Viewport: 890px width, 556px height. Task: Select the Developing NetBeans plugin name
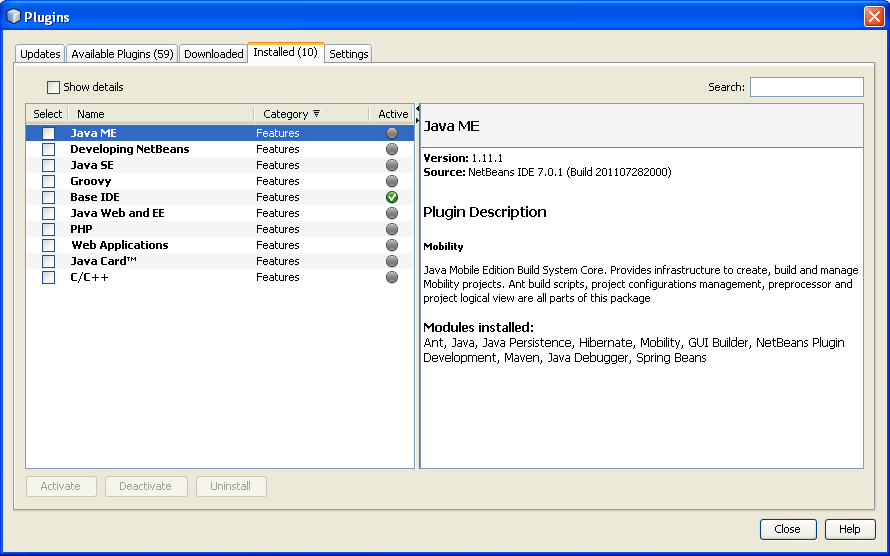(130, 149)
